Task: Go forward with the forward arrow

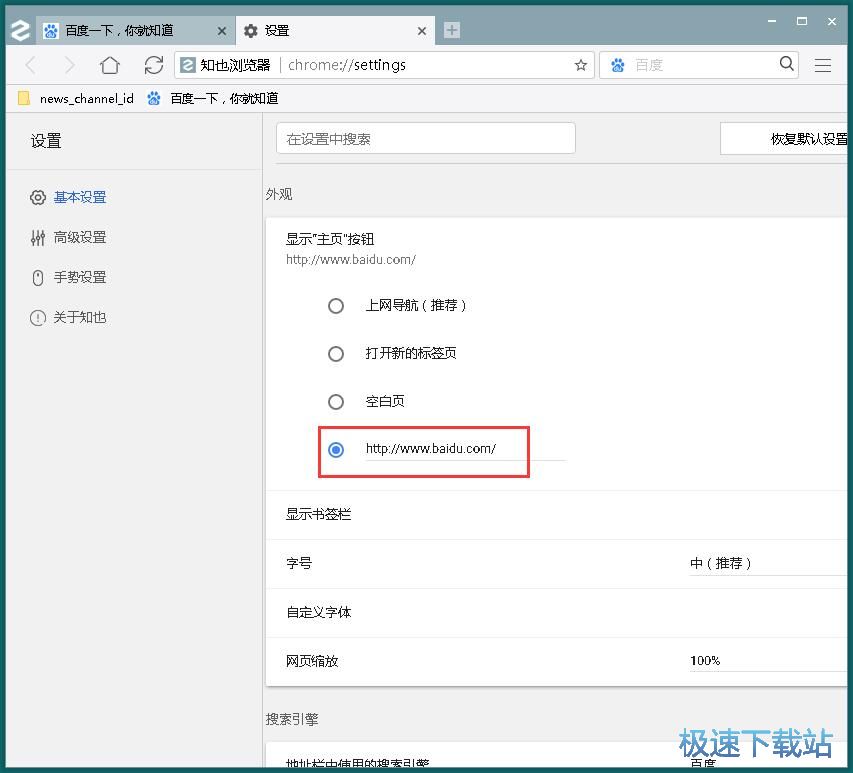Action: point(69,65)
